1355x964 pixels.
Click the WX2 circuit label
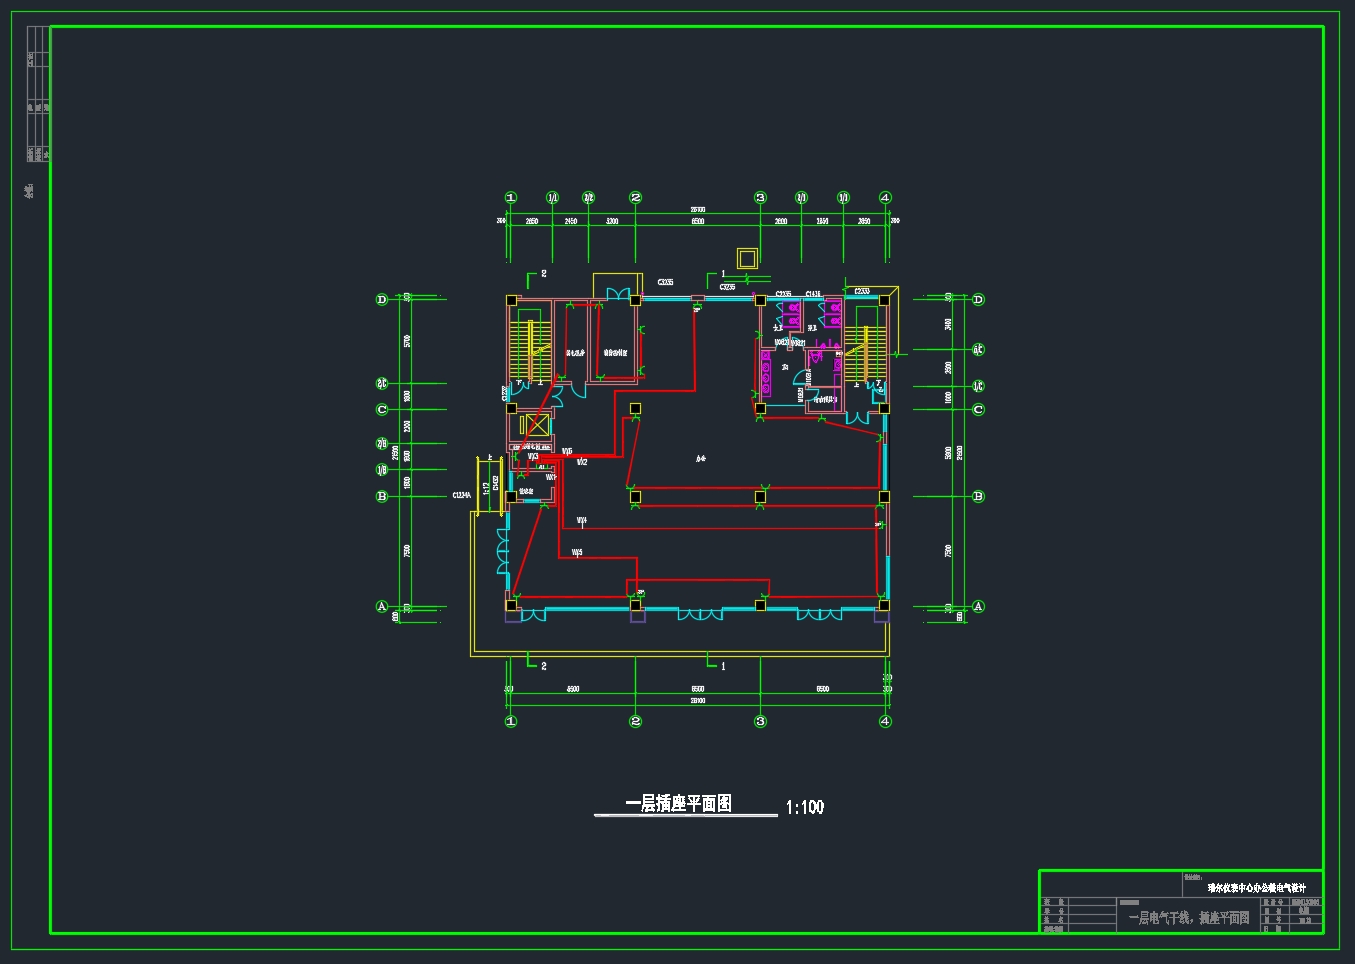(x=581, y=462)
